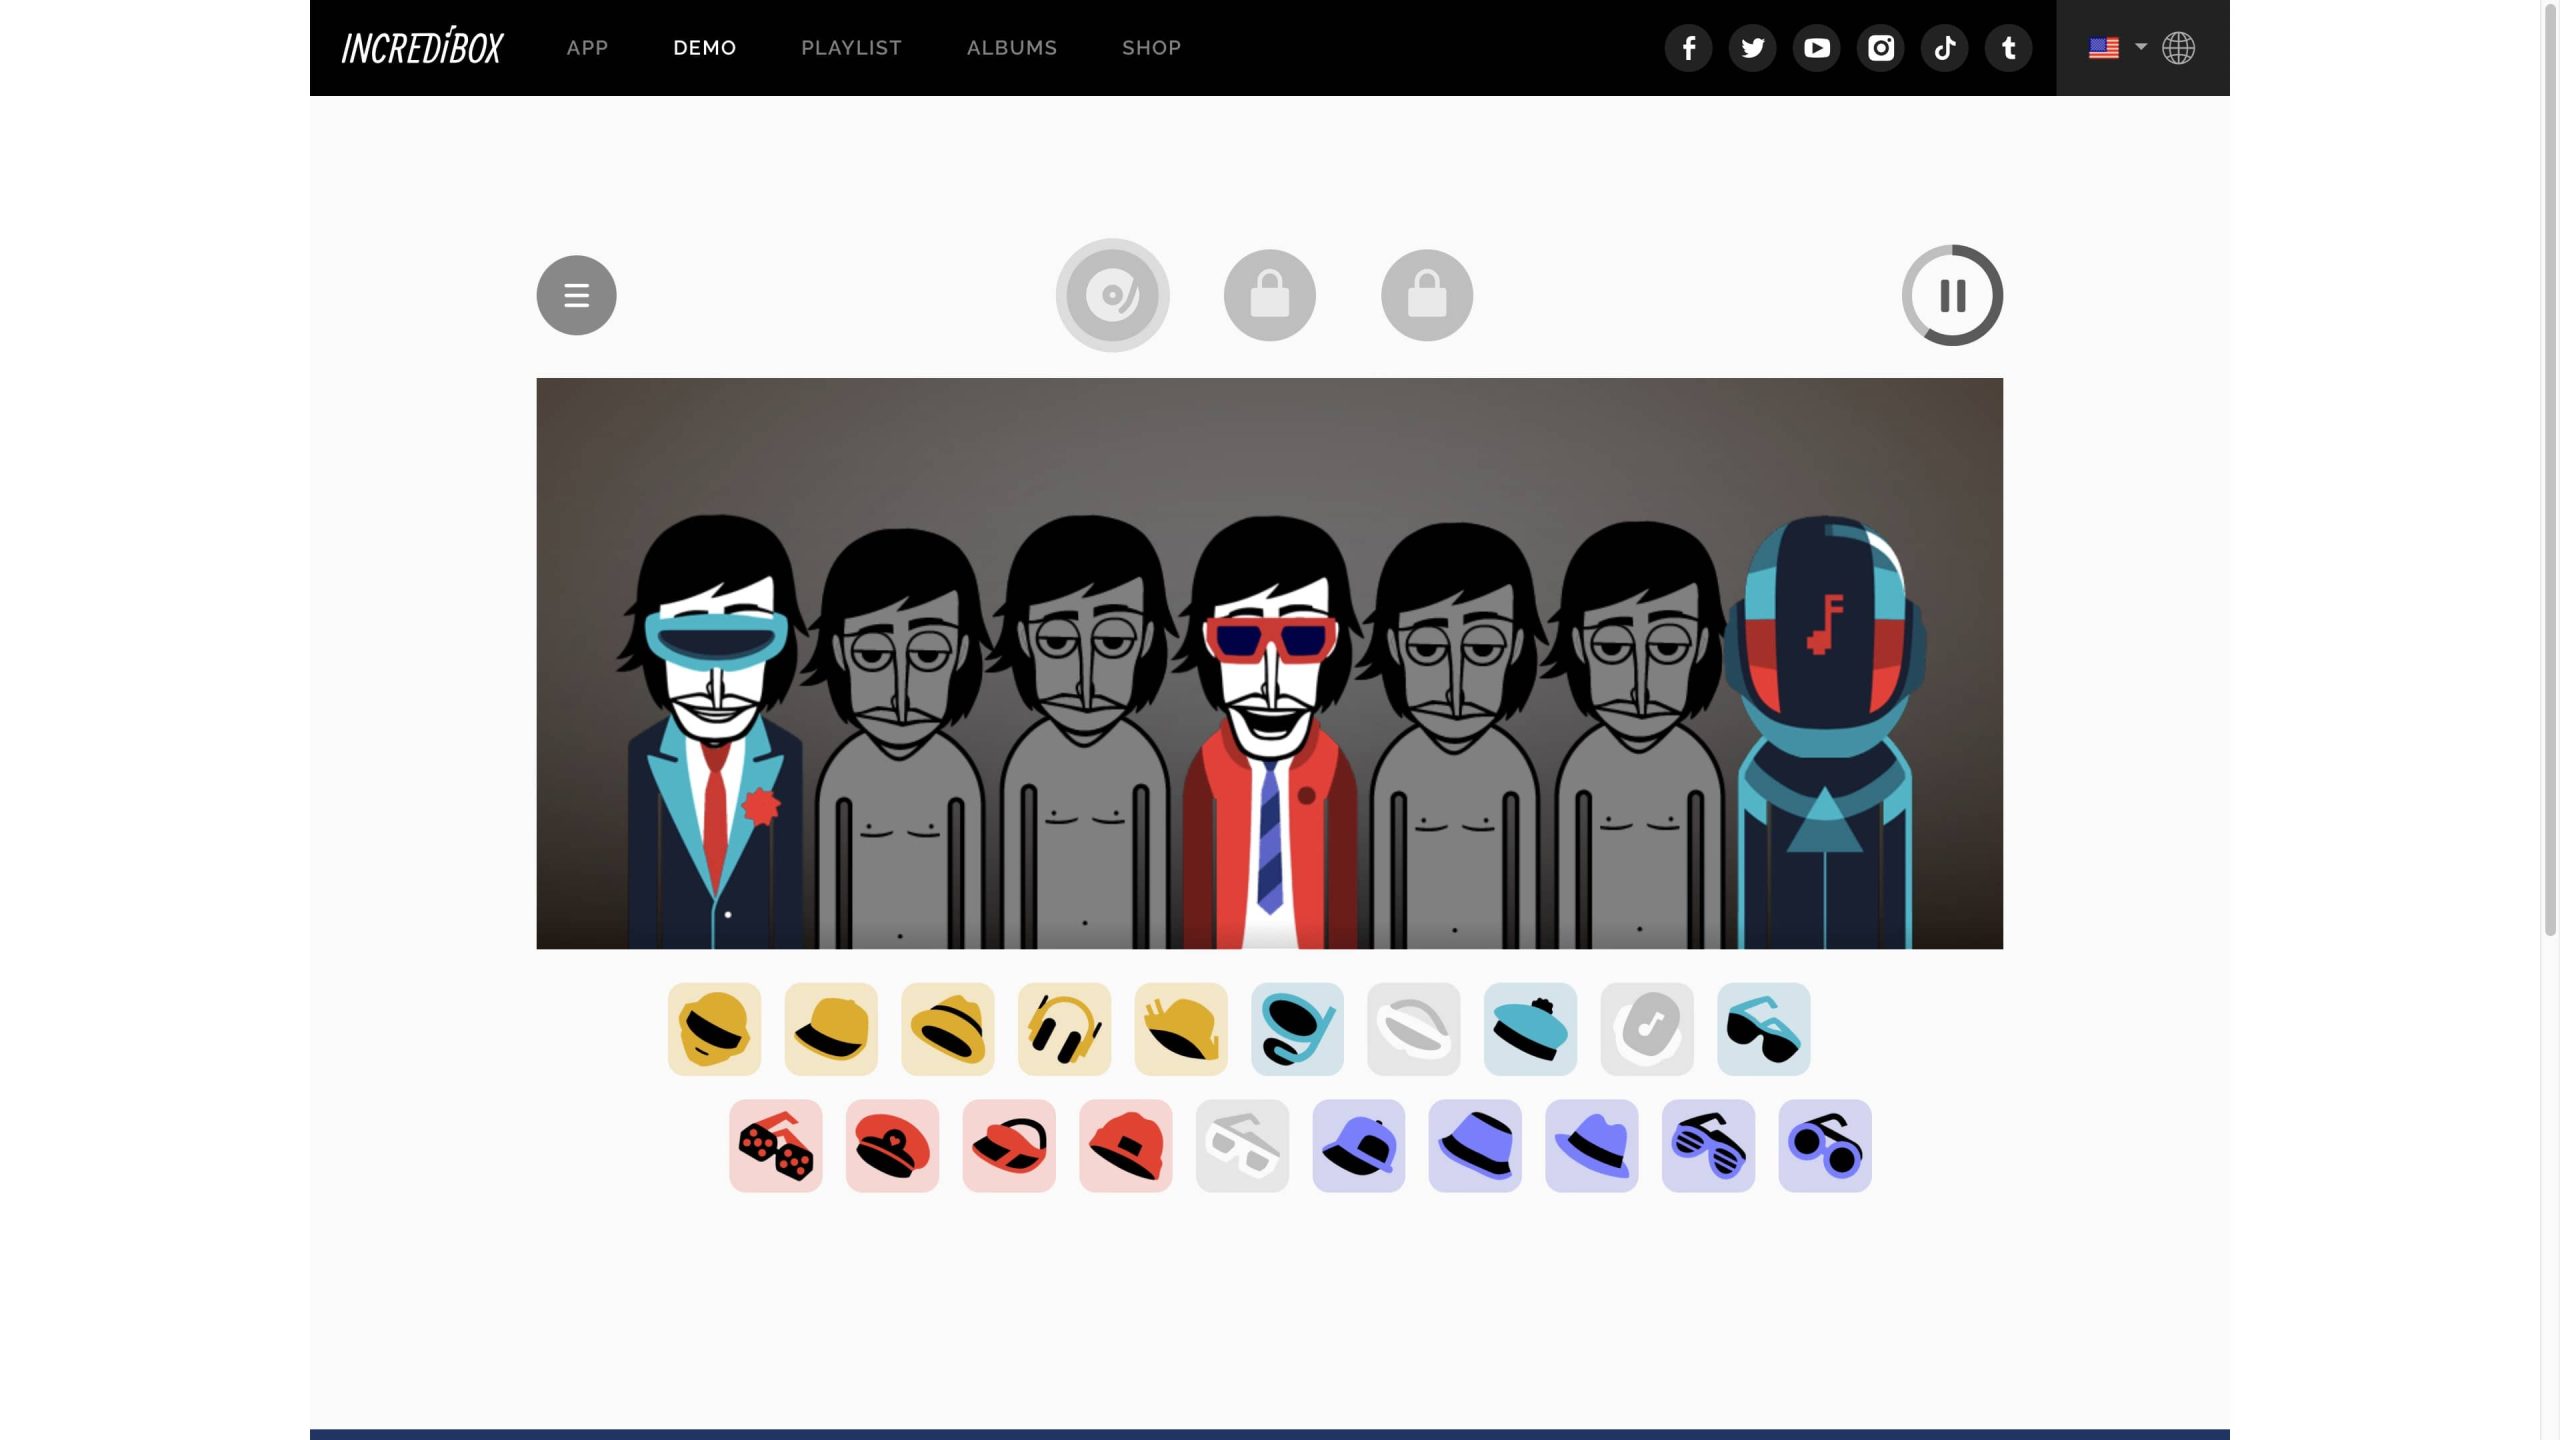Image resolution: width=2560 pixels, height=1440 pixels.
Task: Open the ALBUMS menu item
Action: (x=1011, y=48)
